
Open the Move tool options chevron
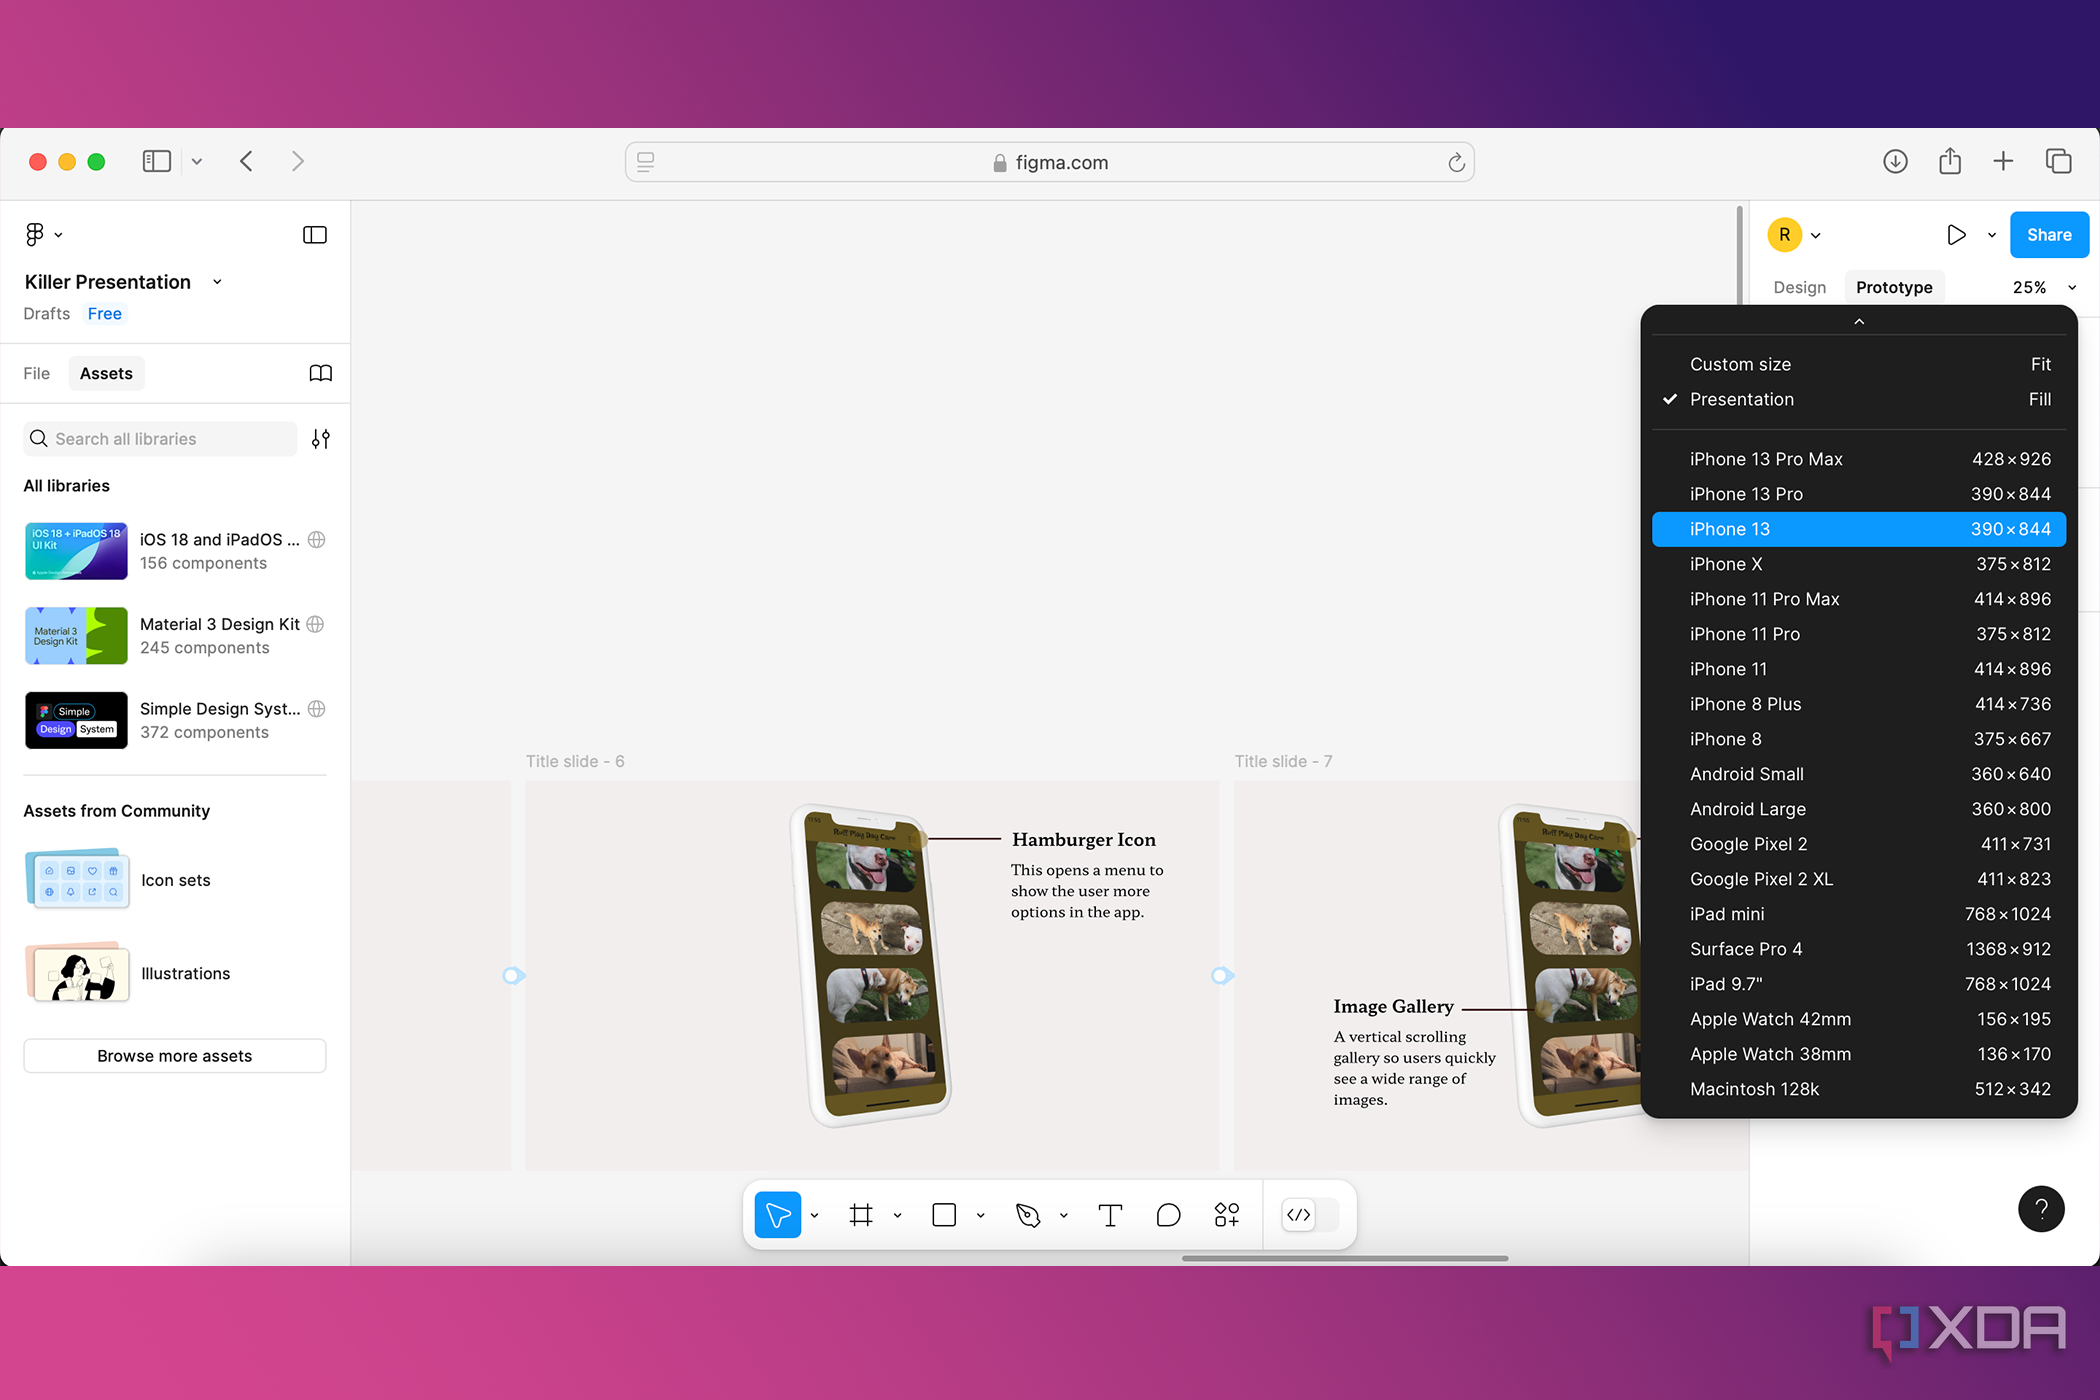[814, 1216]
